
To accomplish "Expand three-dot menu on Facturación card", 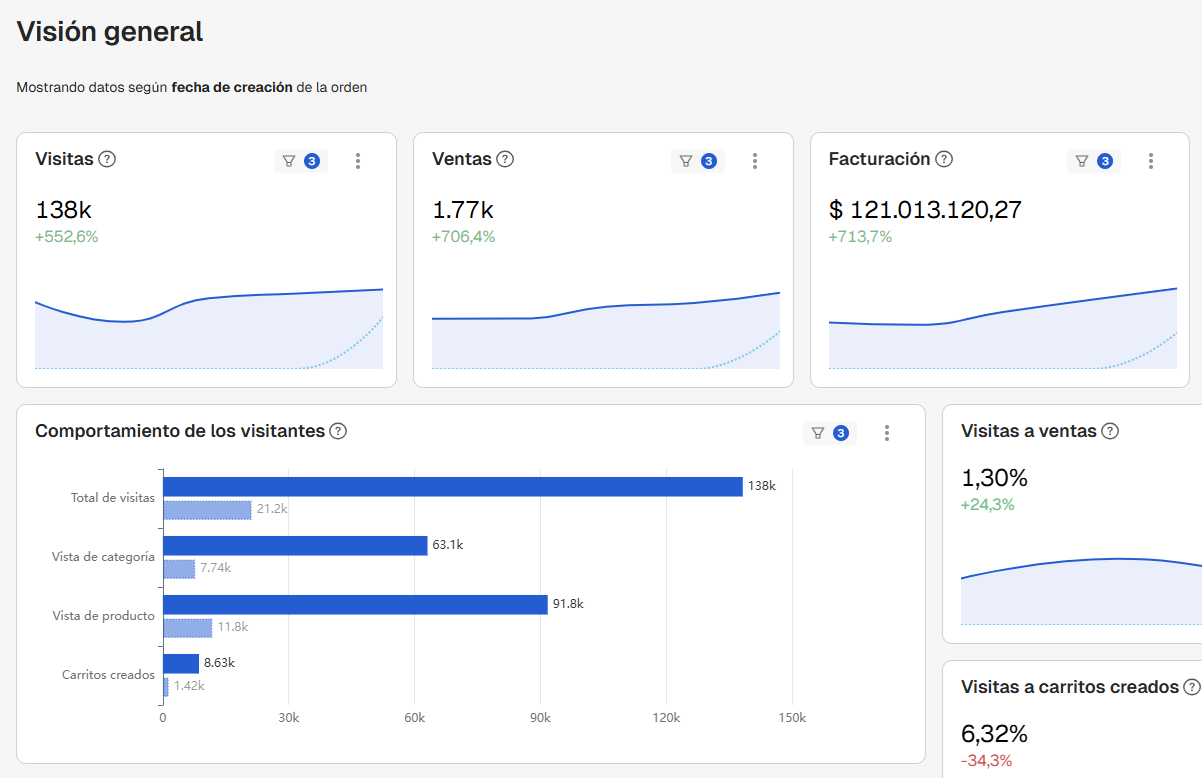I will [1152, 161].
